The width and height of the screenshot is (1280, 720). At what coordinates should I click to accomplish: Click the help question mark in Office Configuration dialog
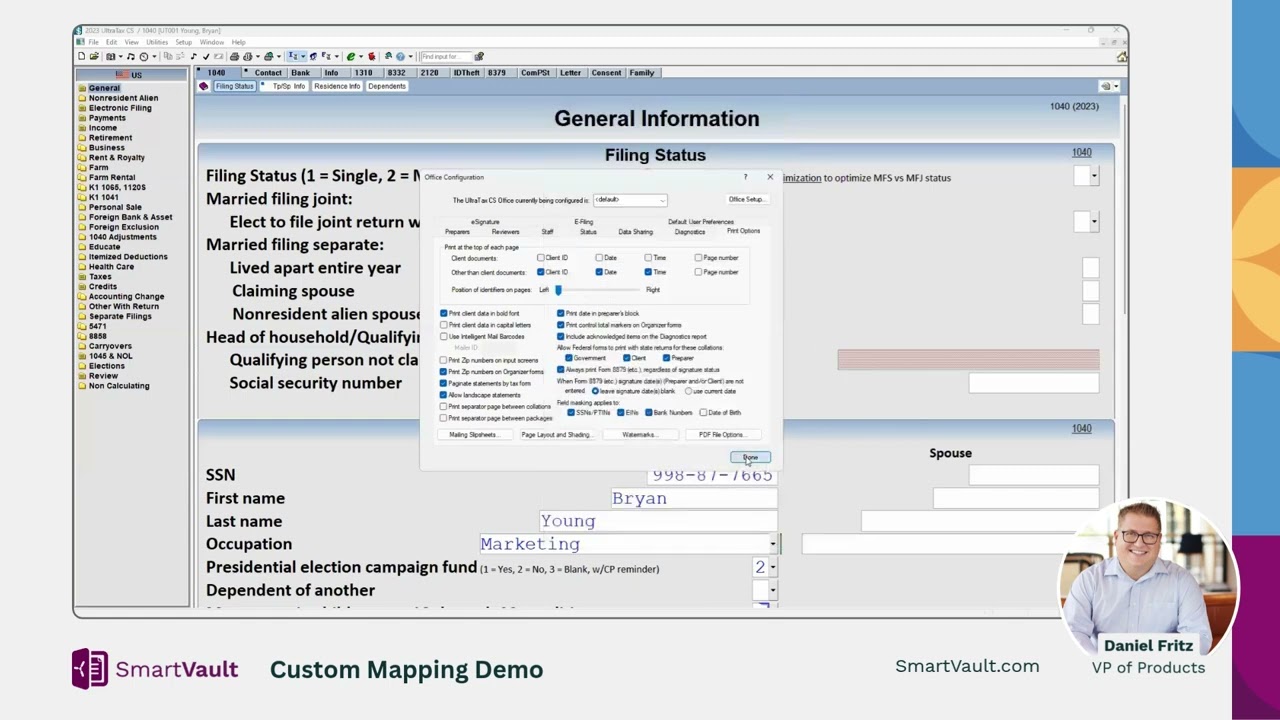[745, 177]
